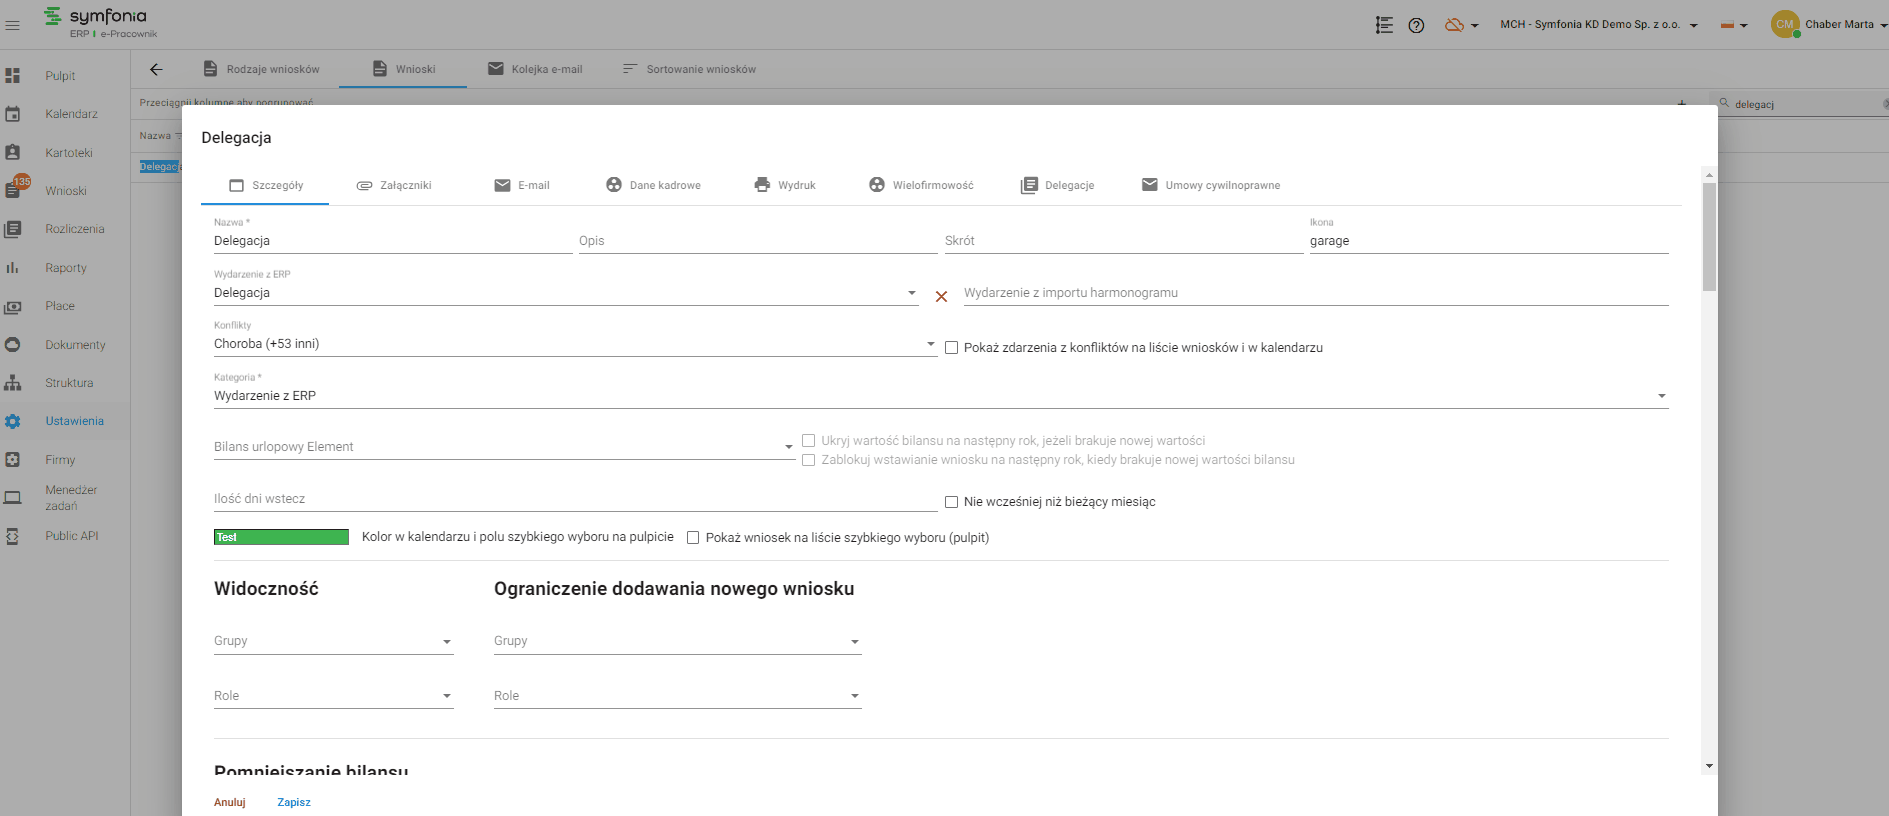This screenshot has width=1889, height=816.
Task: Go back using the left arrow icon
Action: pos(156,69)
